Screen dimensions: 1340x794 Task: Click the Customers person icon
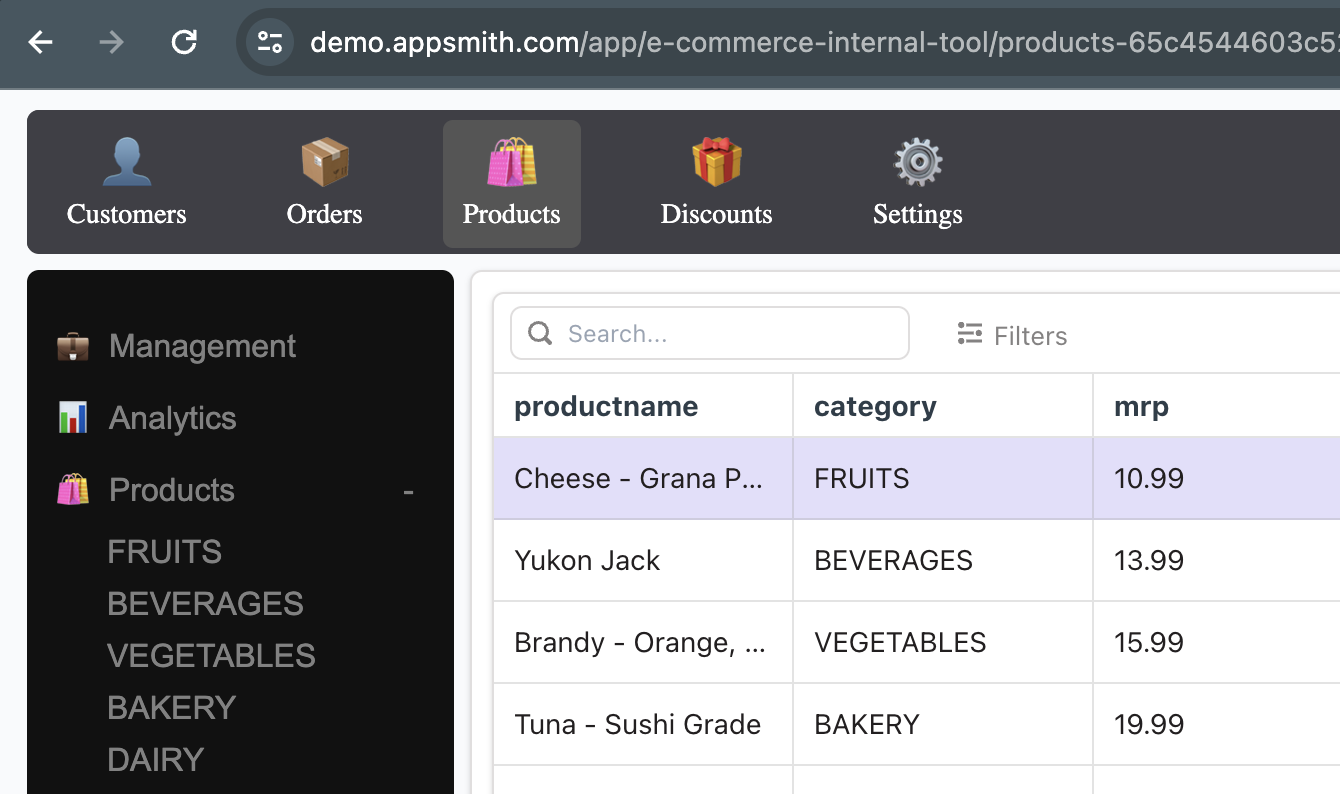(127, 163)
